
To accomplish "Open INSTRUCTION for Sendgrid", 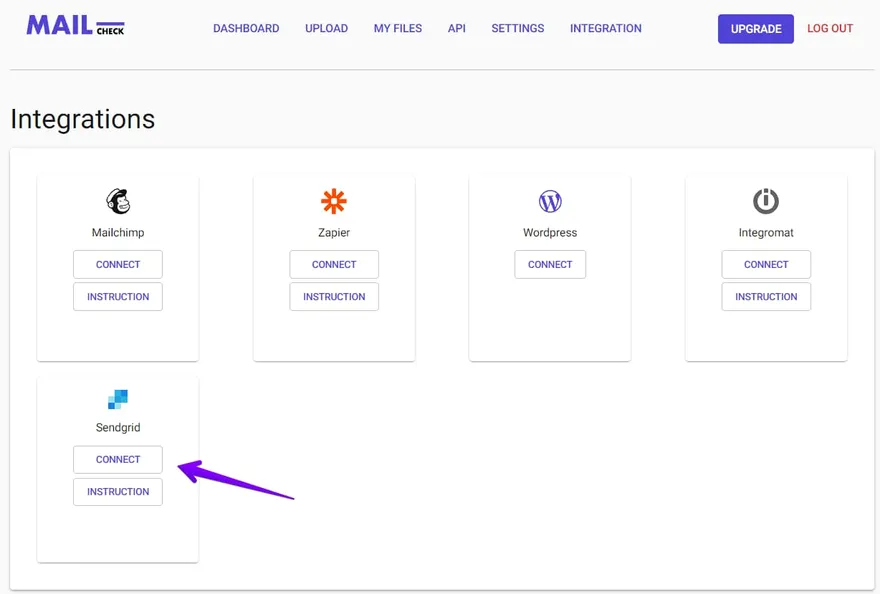I will pos(117,491).
